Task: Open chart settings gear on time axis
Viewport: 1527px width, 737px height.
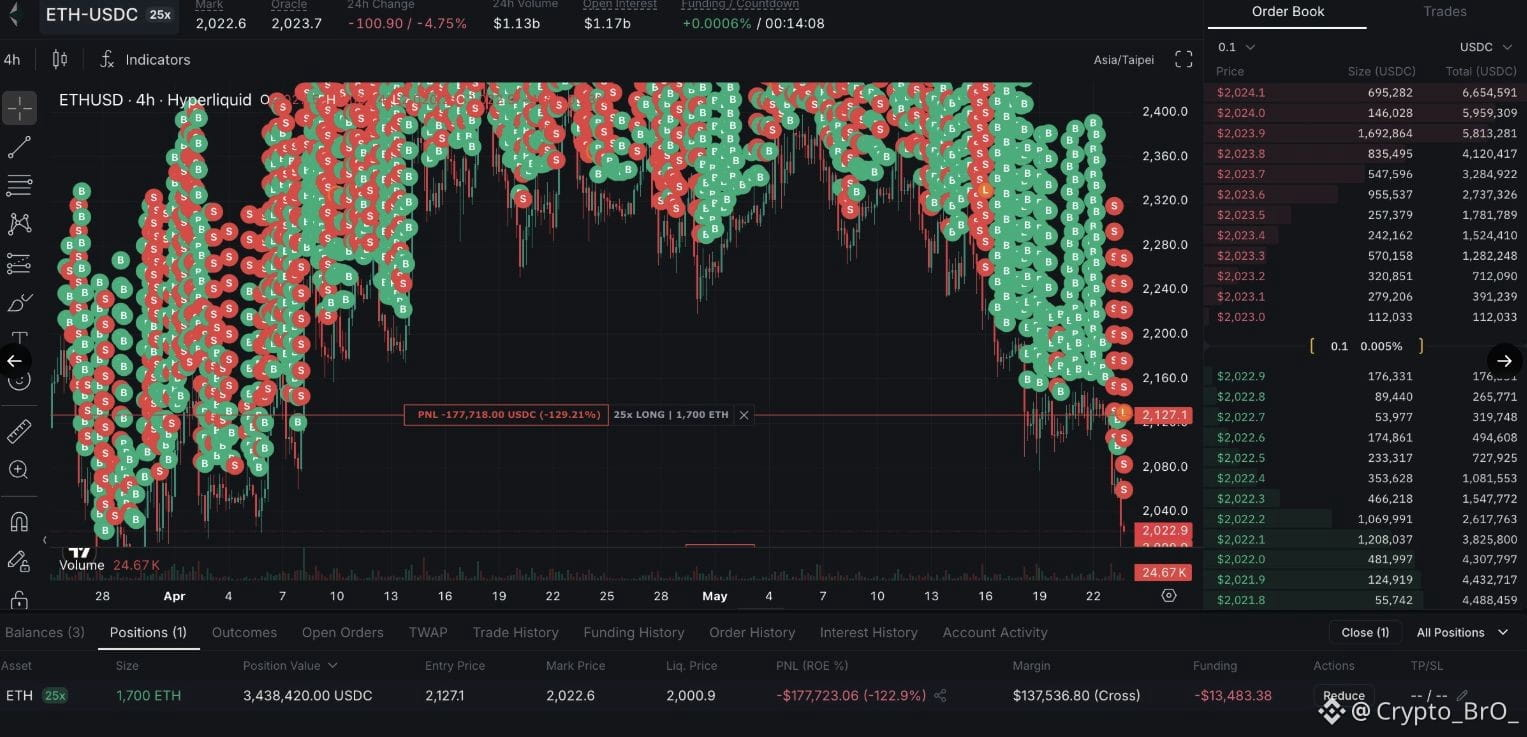Action: [1169, 595]
